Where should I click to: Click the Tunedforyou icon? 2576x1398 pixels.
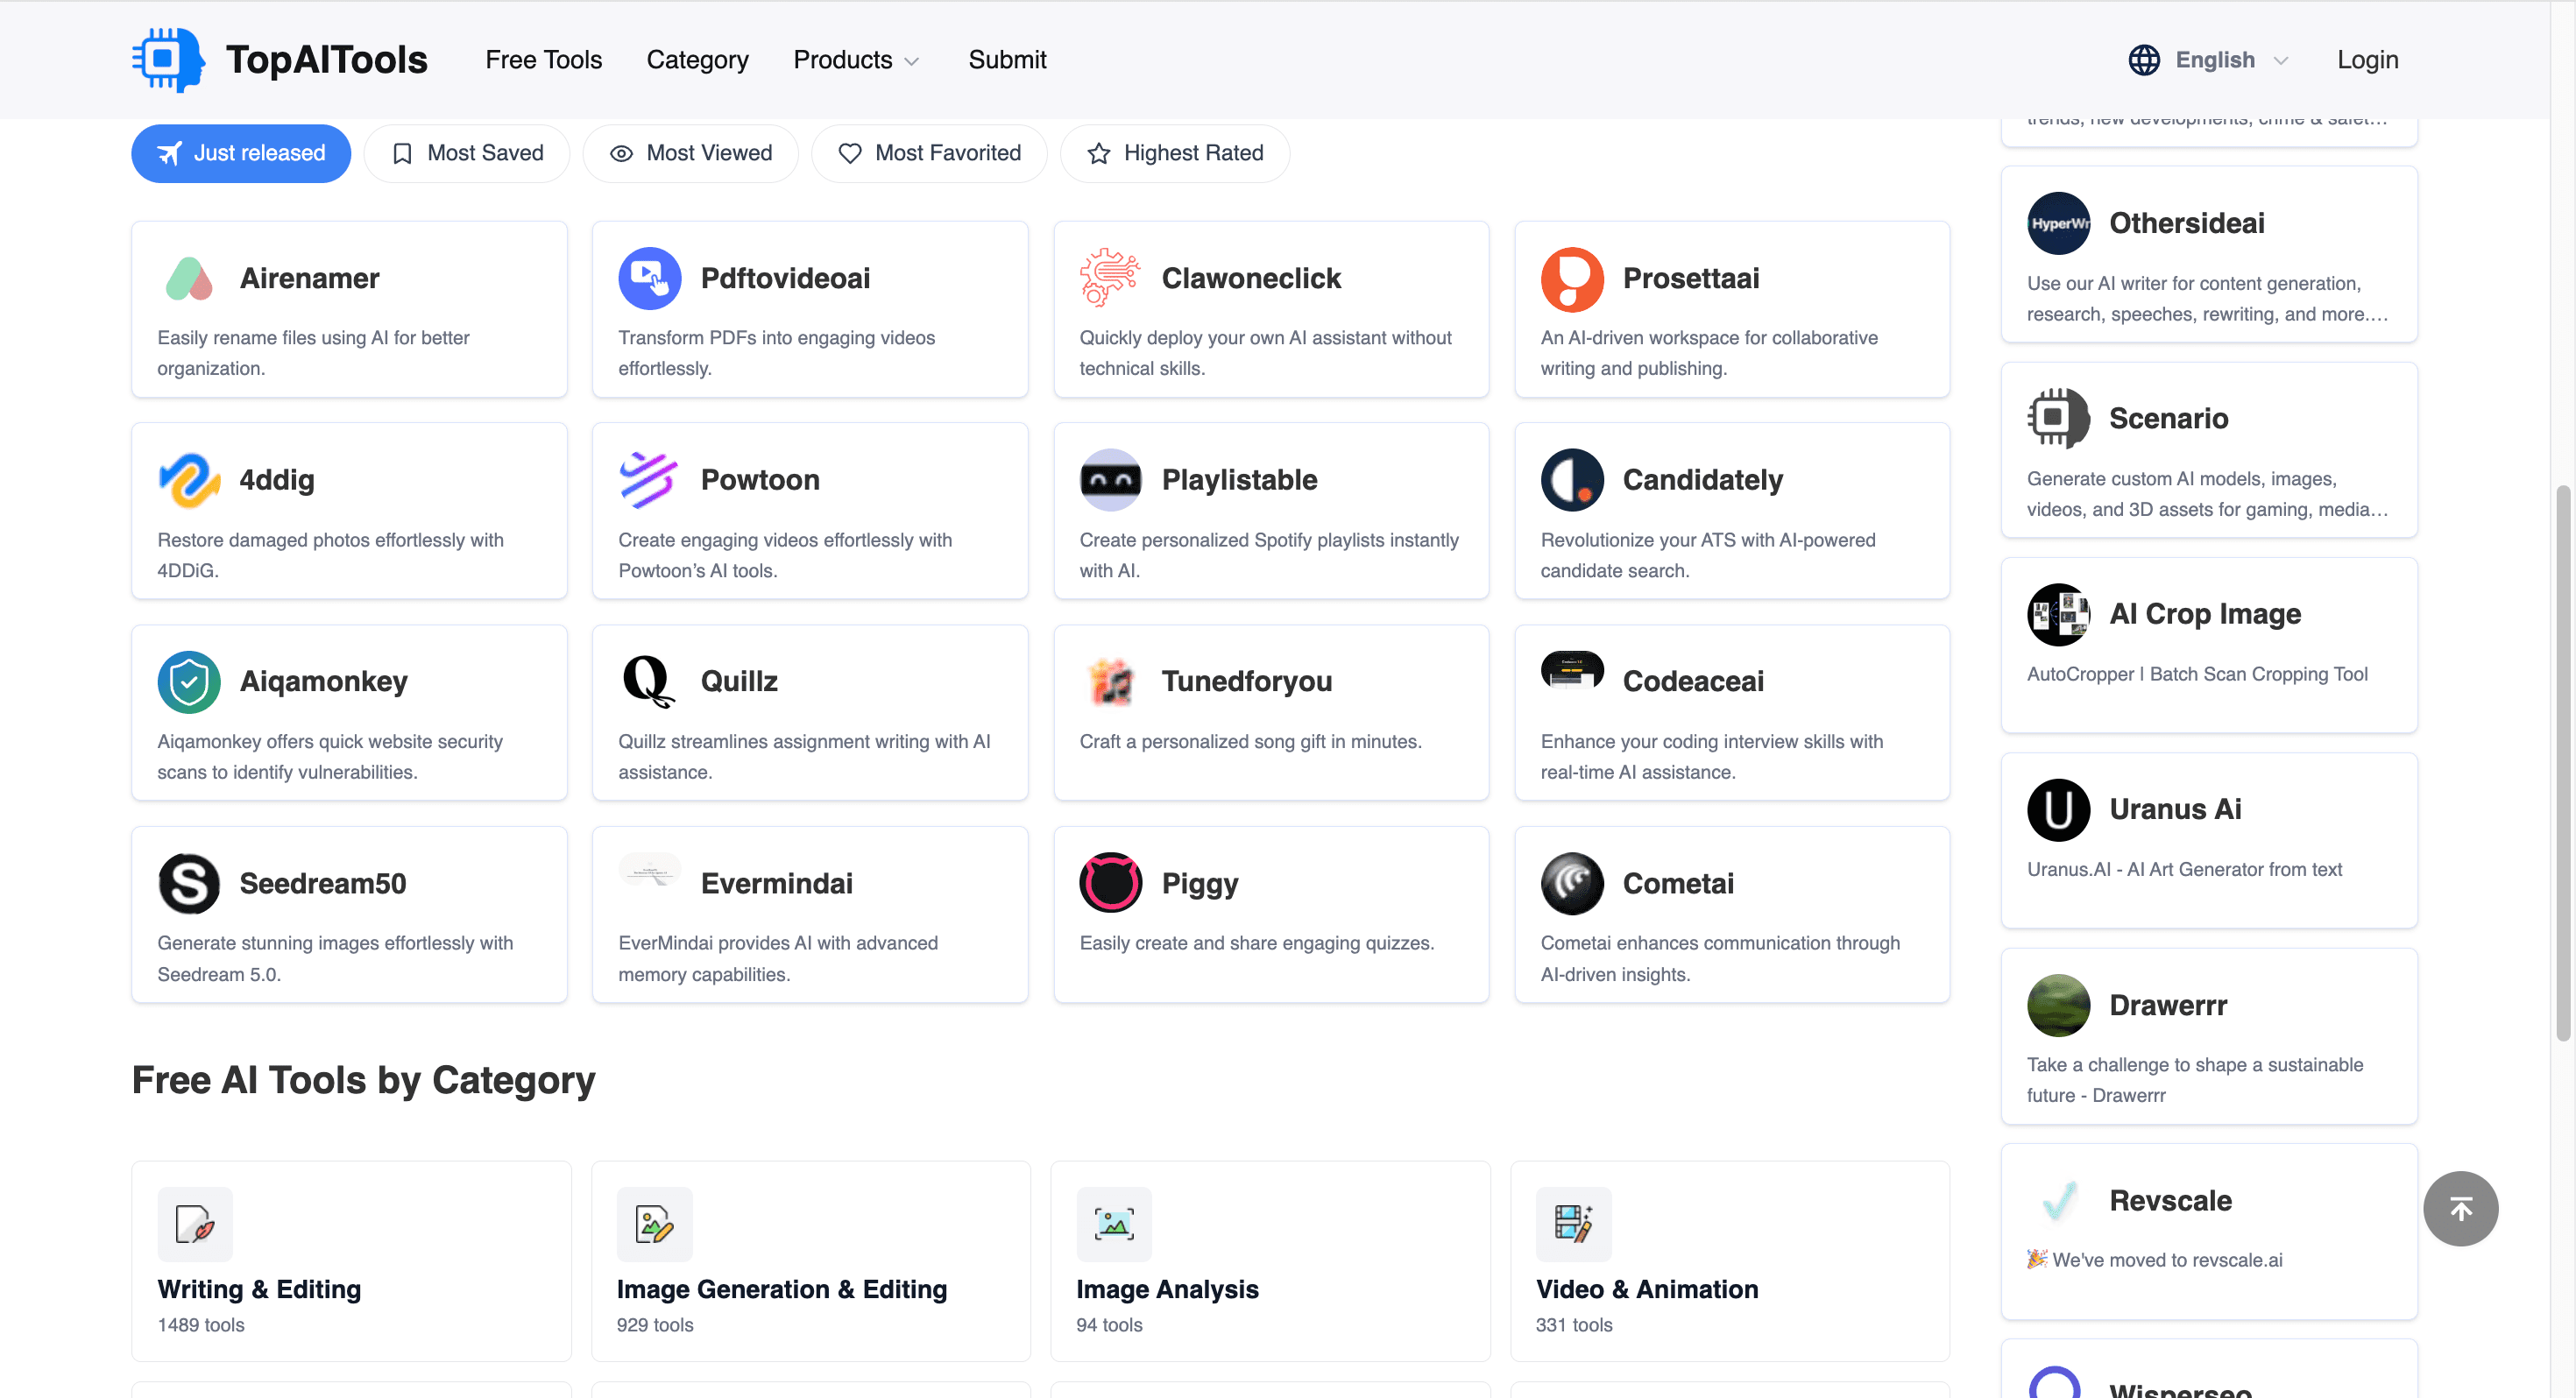(1111, 682)
